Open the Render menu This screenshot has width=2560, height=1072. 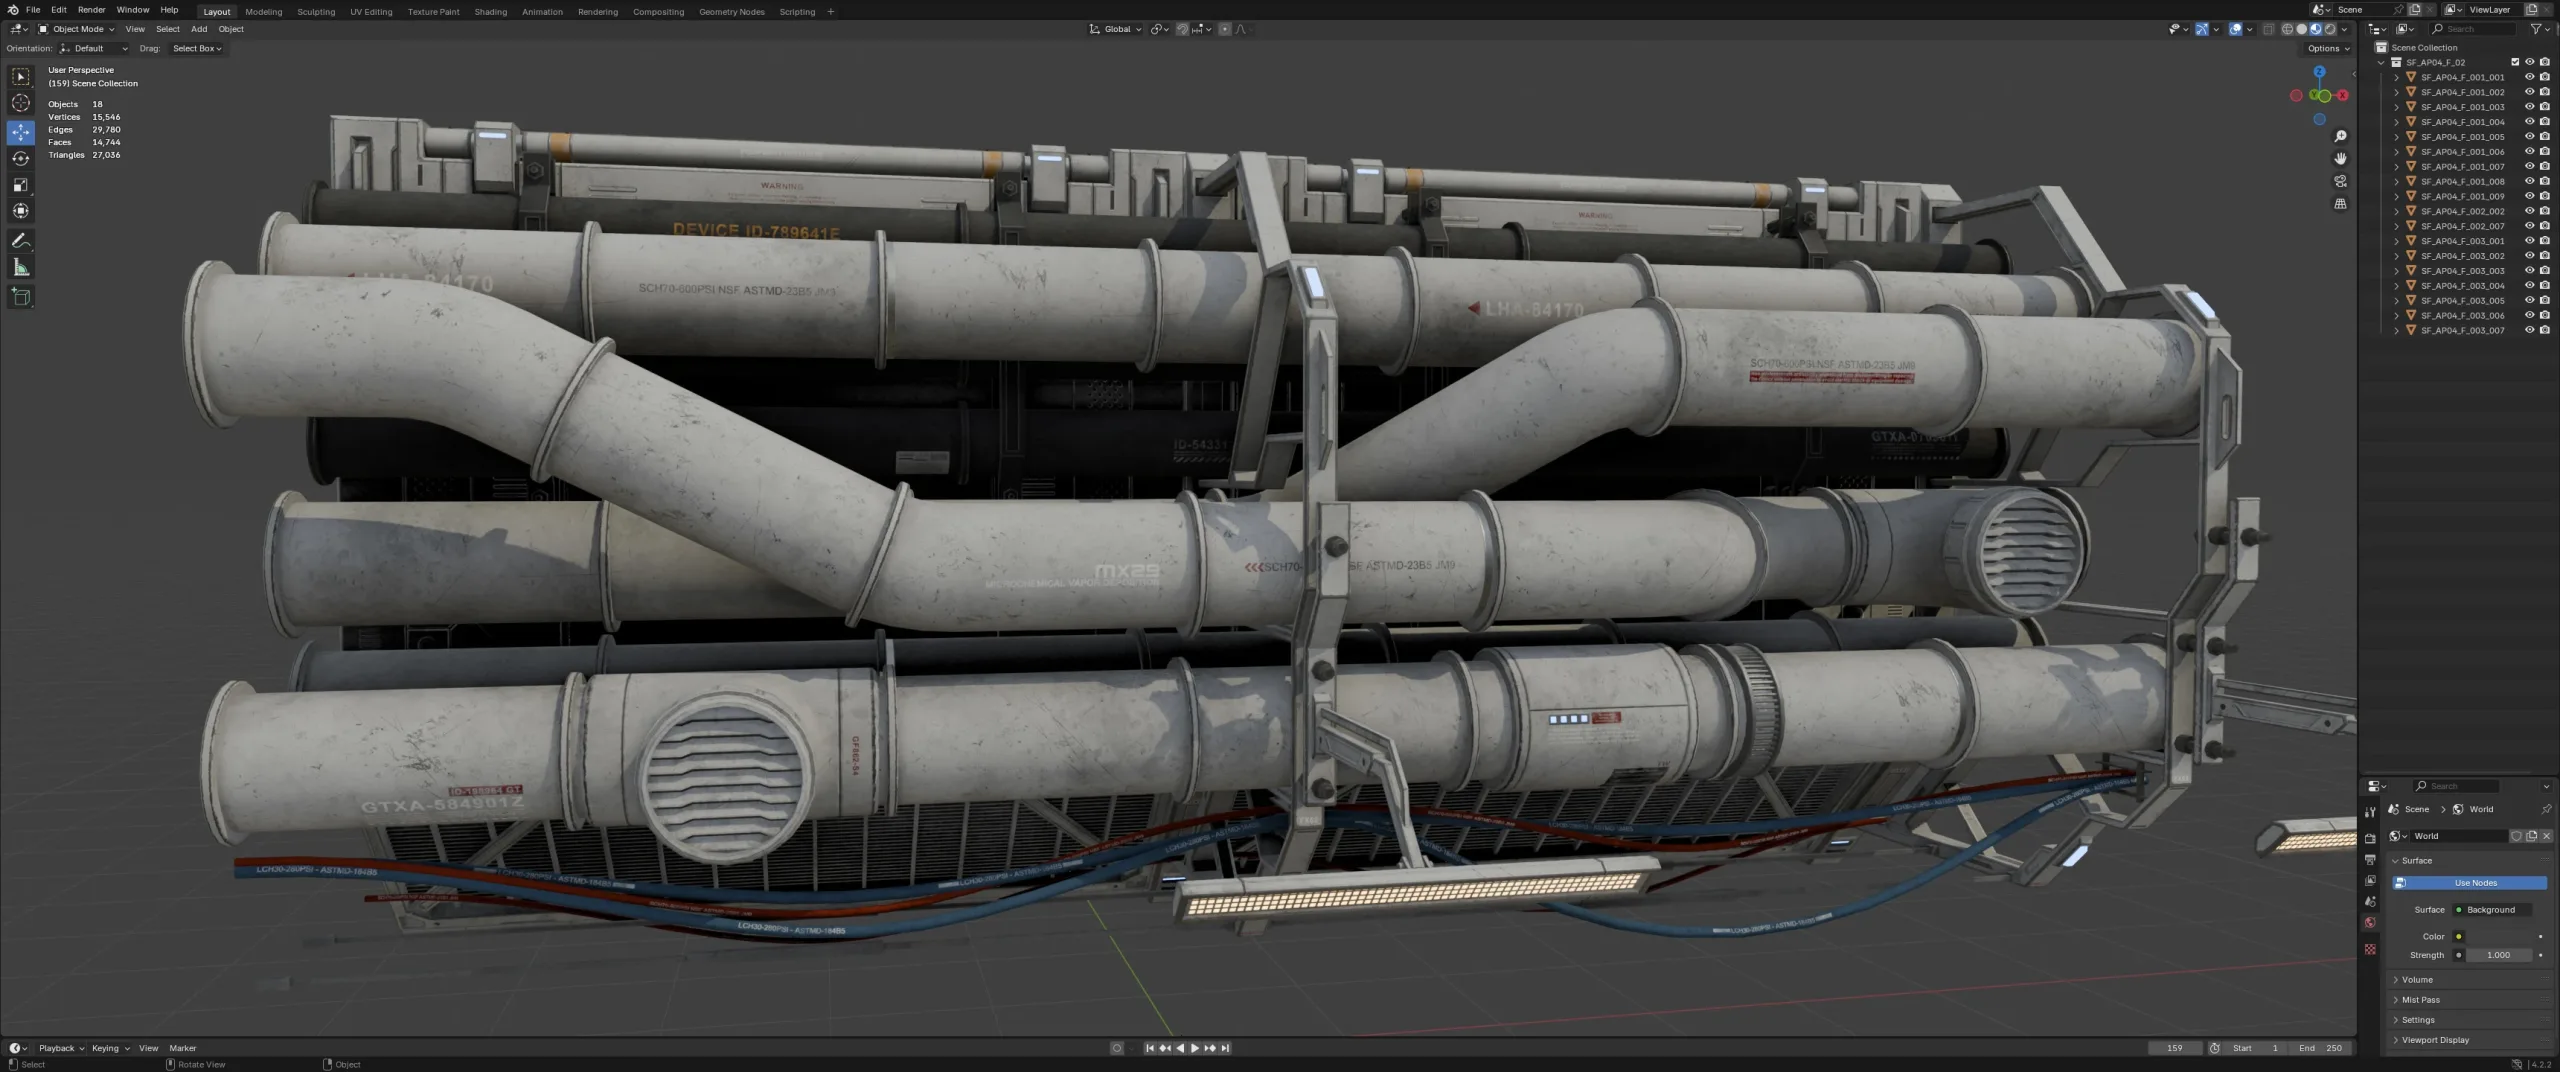pos(91,10)
